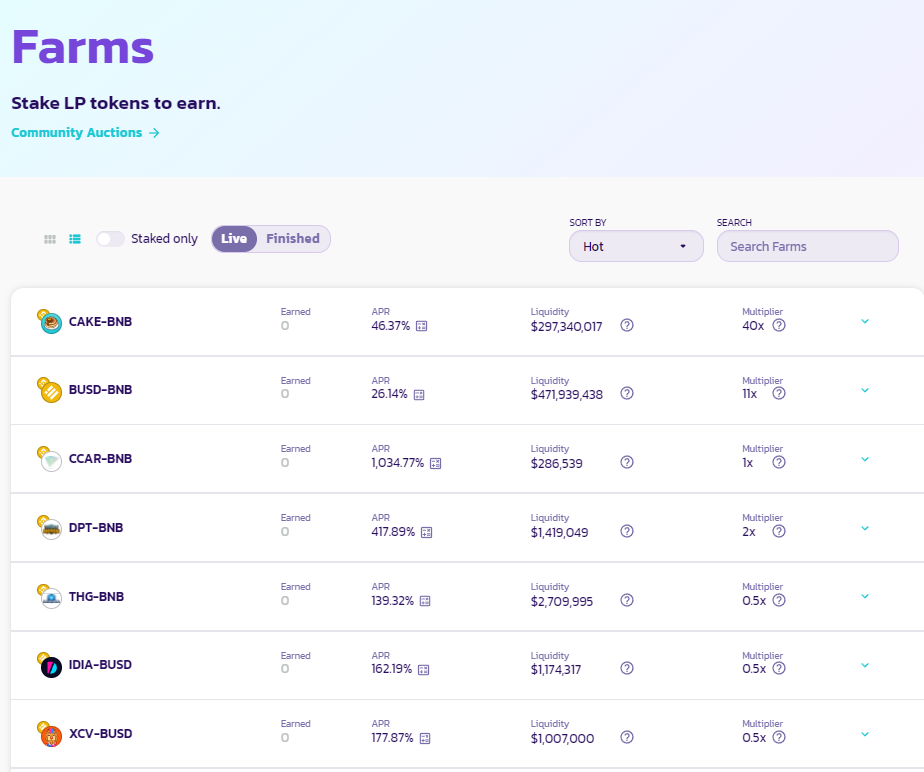Viewport: 924px width, 772px height.
Task: Select the CAKE-BNB farm name
Action: click(x=100, y=322)
